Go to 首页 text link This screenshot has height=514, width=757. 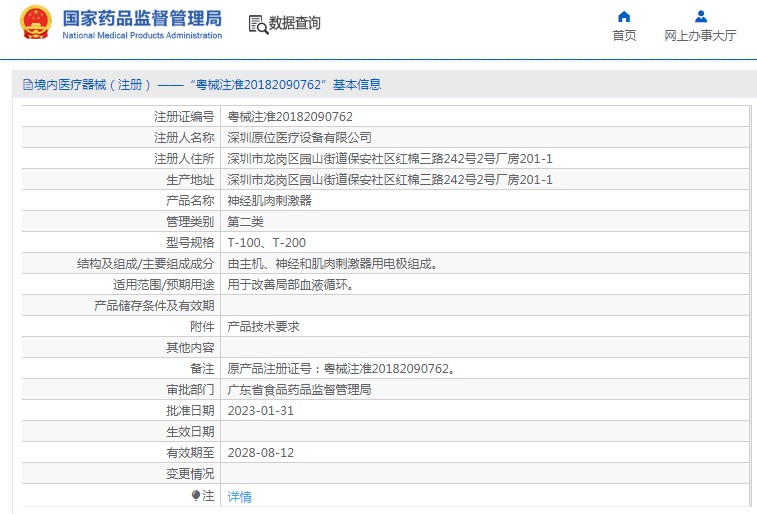[624, 36]
